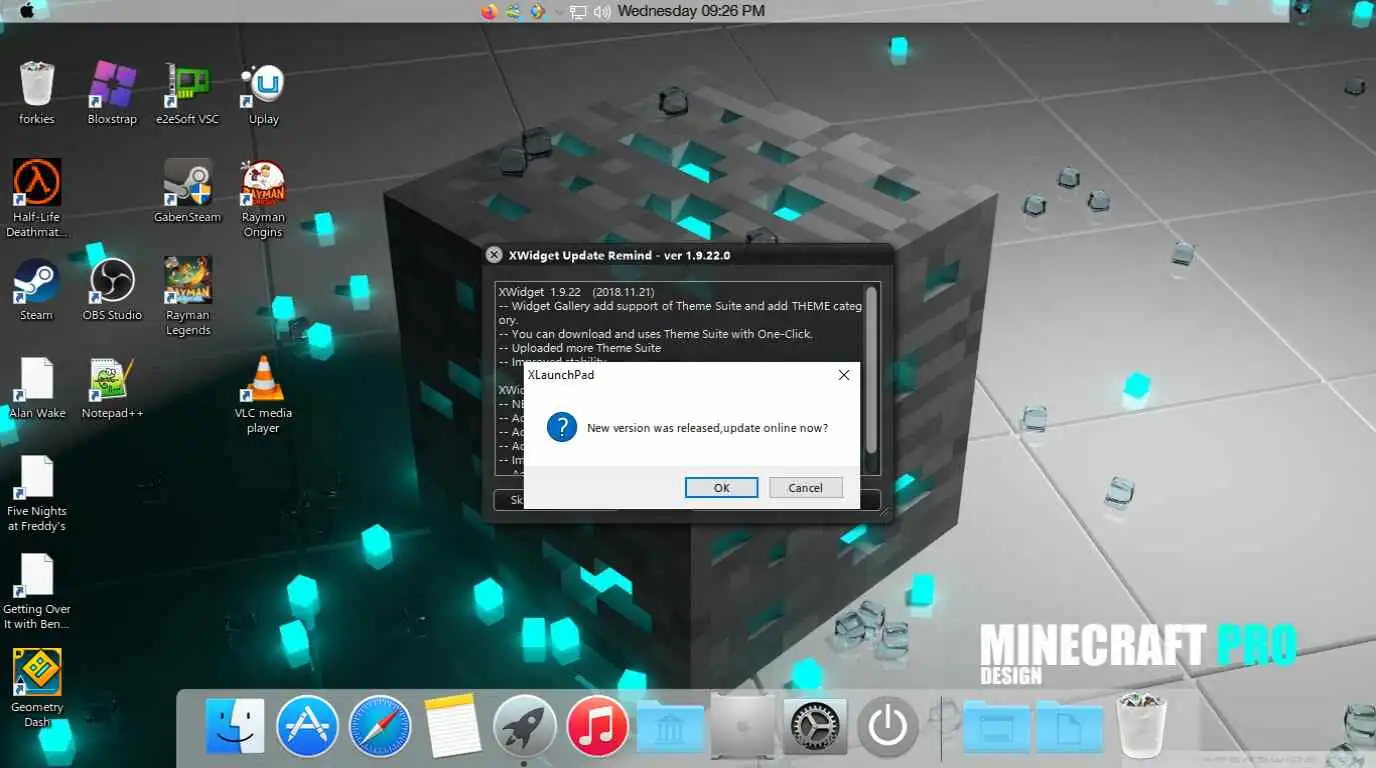
Task: Open the documents folder in the dock
Action: coord(1069,726)
